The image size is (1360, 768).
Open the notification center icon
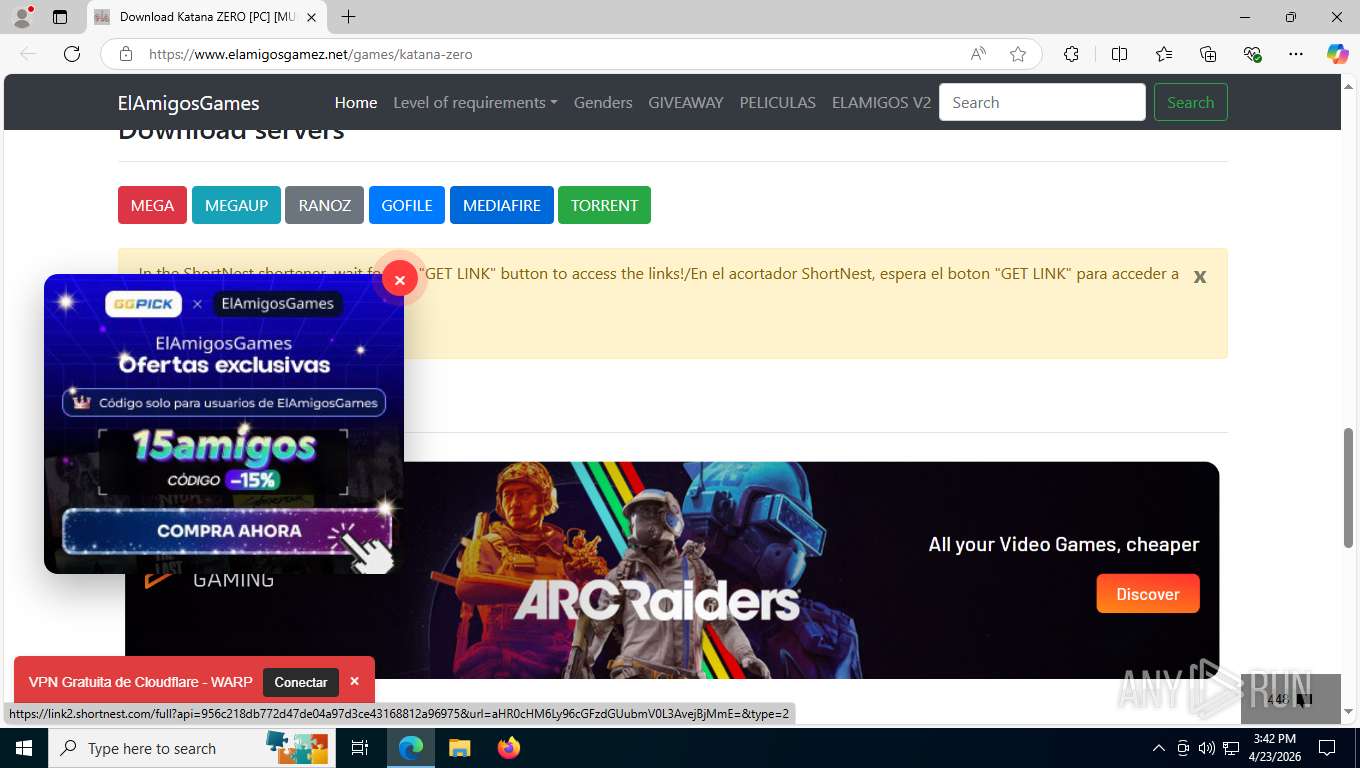(x=1327, y=748)
